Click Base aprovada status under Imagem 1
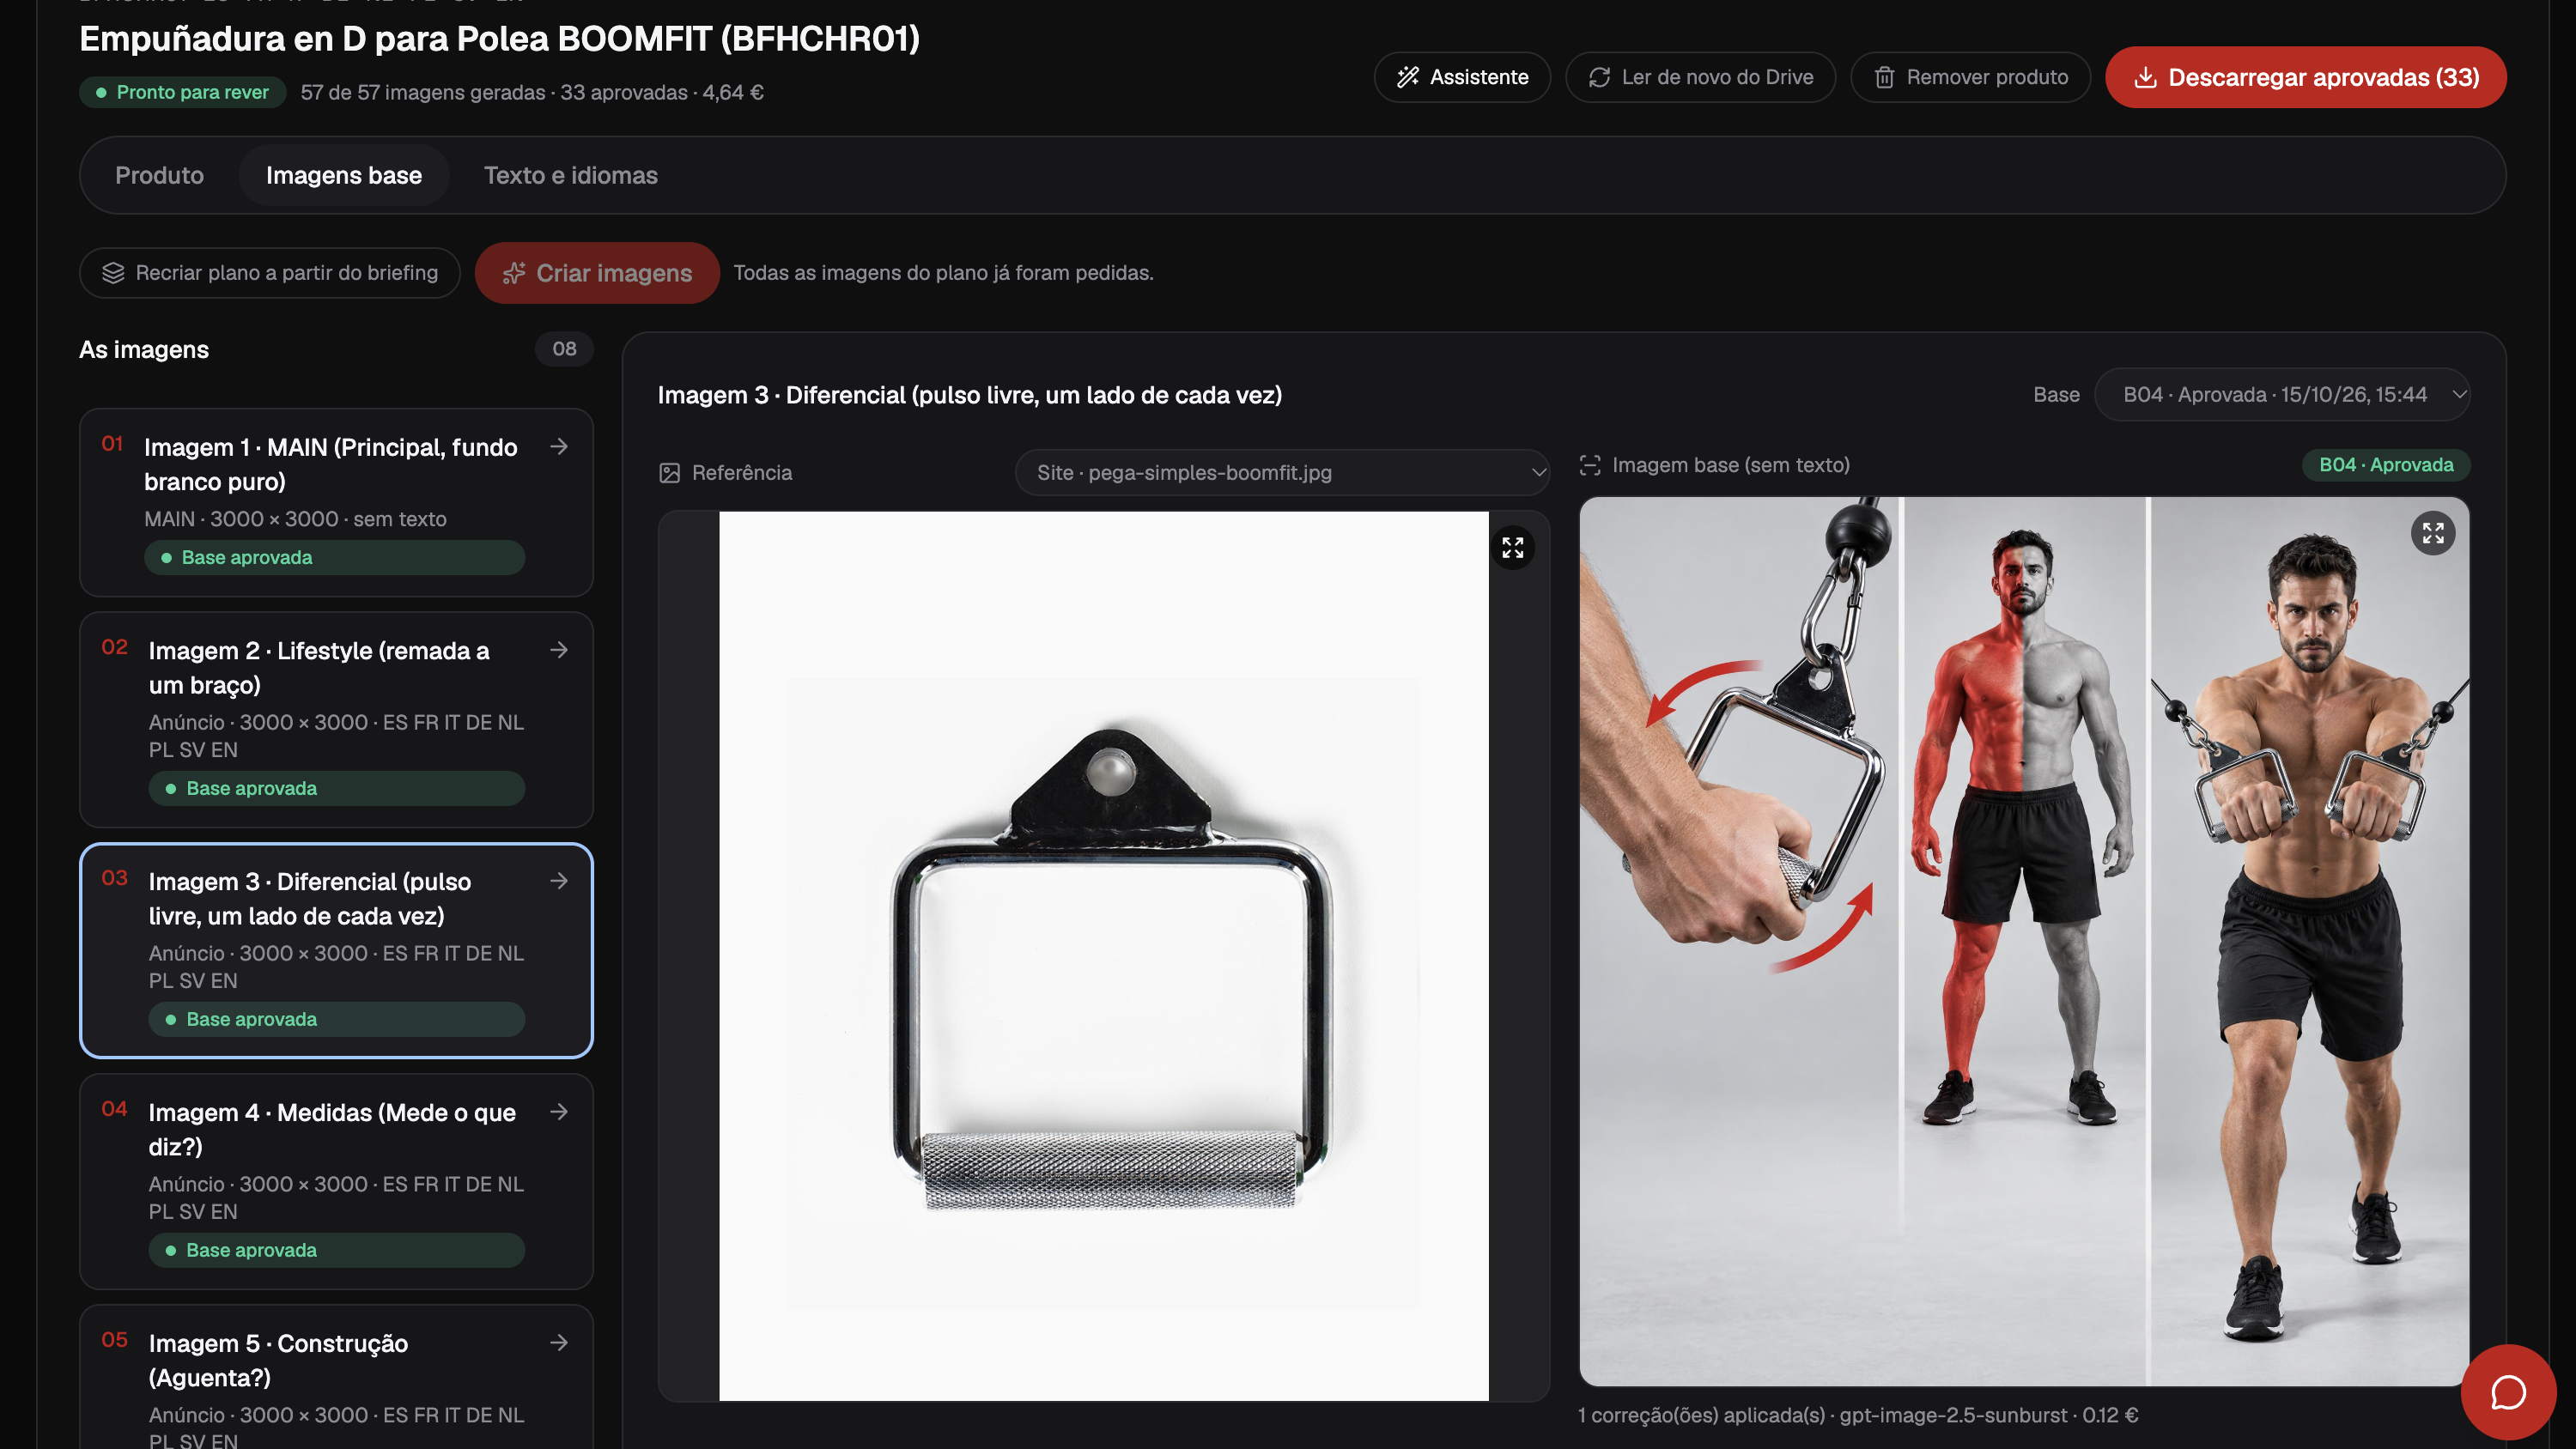2576x1449 pixels. (x=334, y=558)
